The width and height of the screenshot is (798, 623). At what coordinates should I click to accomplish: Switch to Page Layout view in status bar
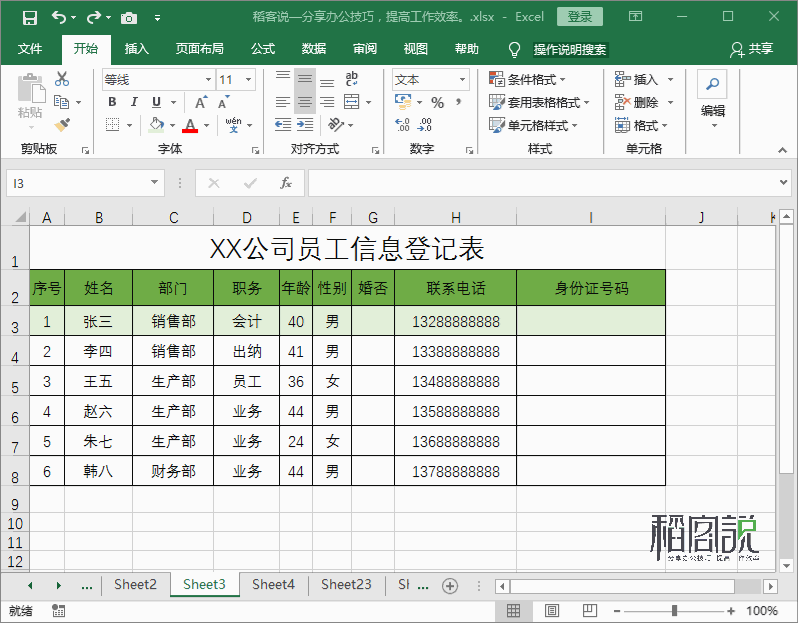(x=552, y=610)
